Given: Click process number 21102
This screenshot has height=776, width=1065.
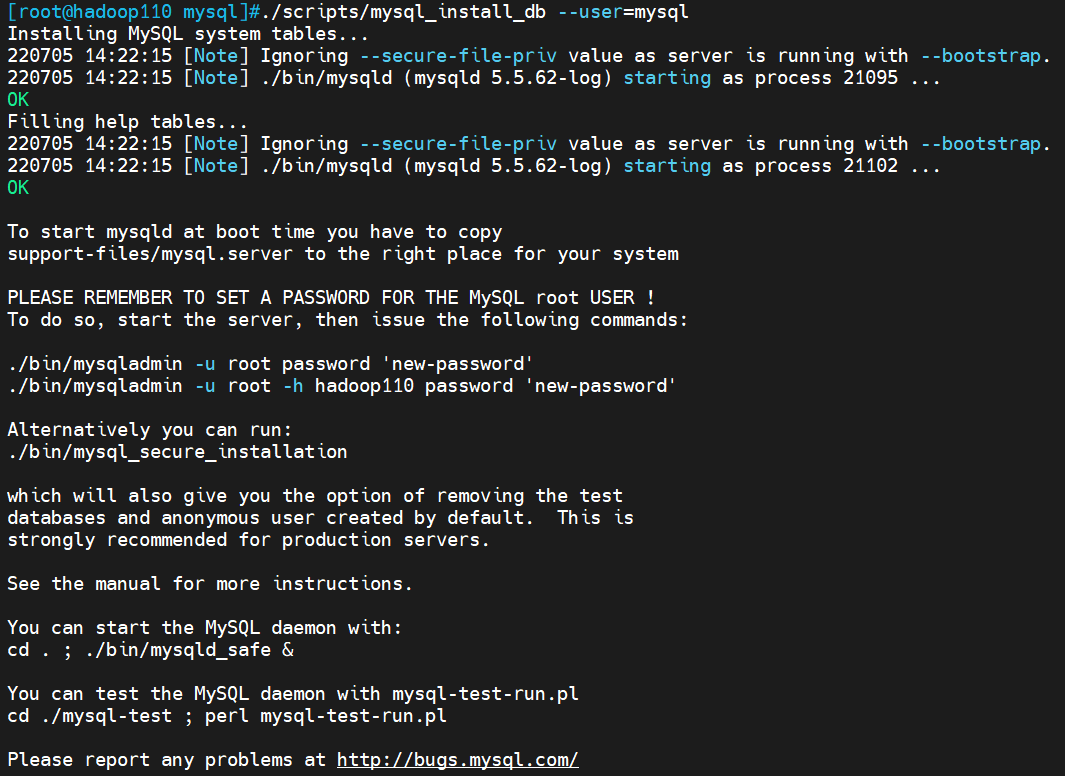Looking at the screenshot, I should (870, 166).
